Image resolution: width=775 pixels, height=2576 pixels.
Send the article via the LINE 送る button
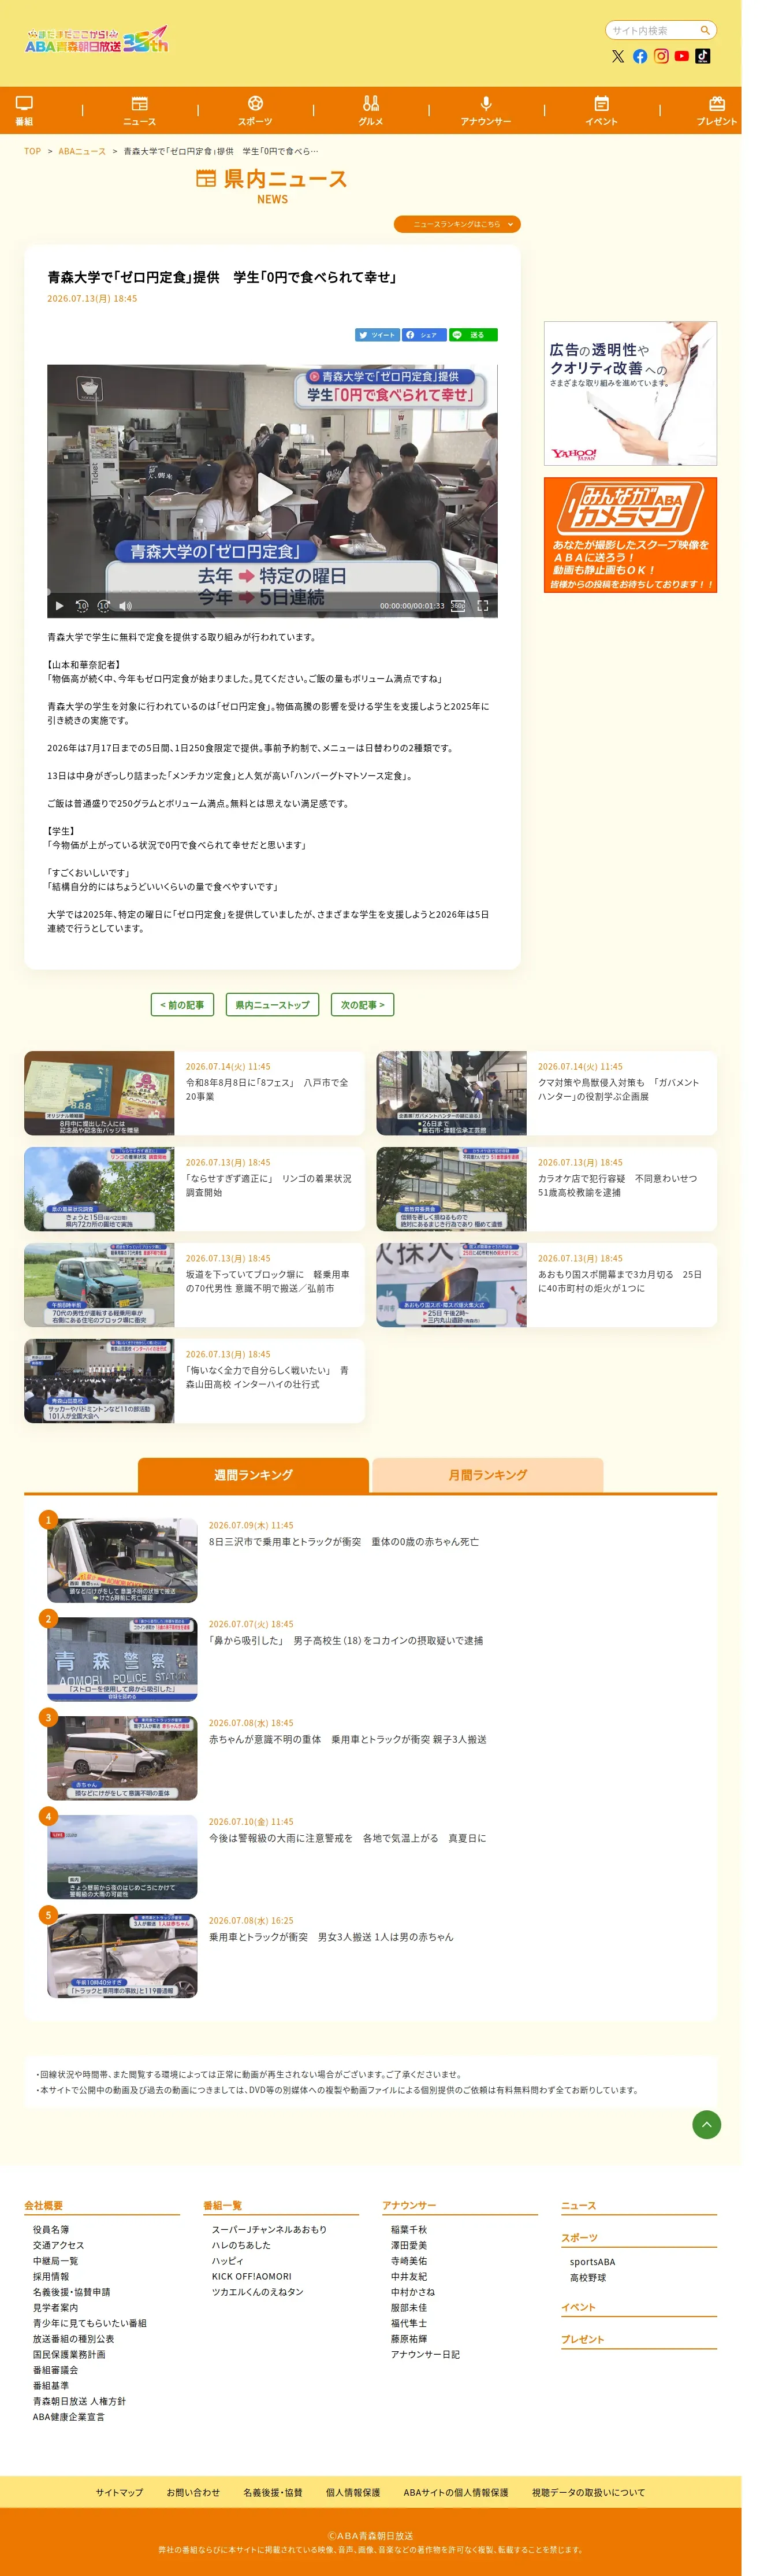[473, 335]
